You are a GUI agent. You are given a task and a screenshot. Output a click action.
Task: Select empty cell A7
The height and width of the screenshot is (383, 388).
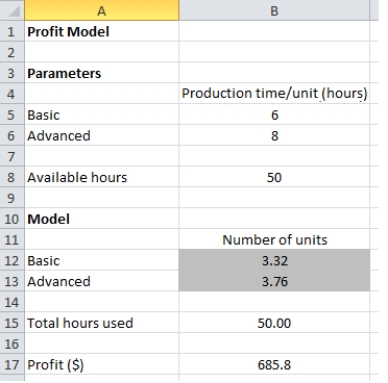101,156
